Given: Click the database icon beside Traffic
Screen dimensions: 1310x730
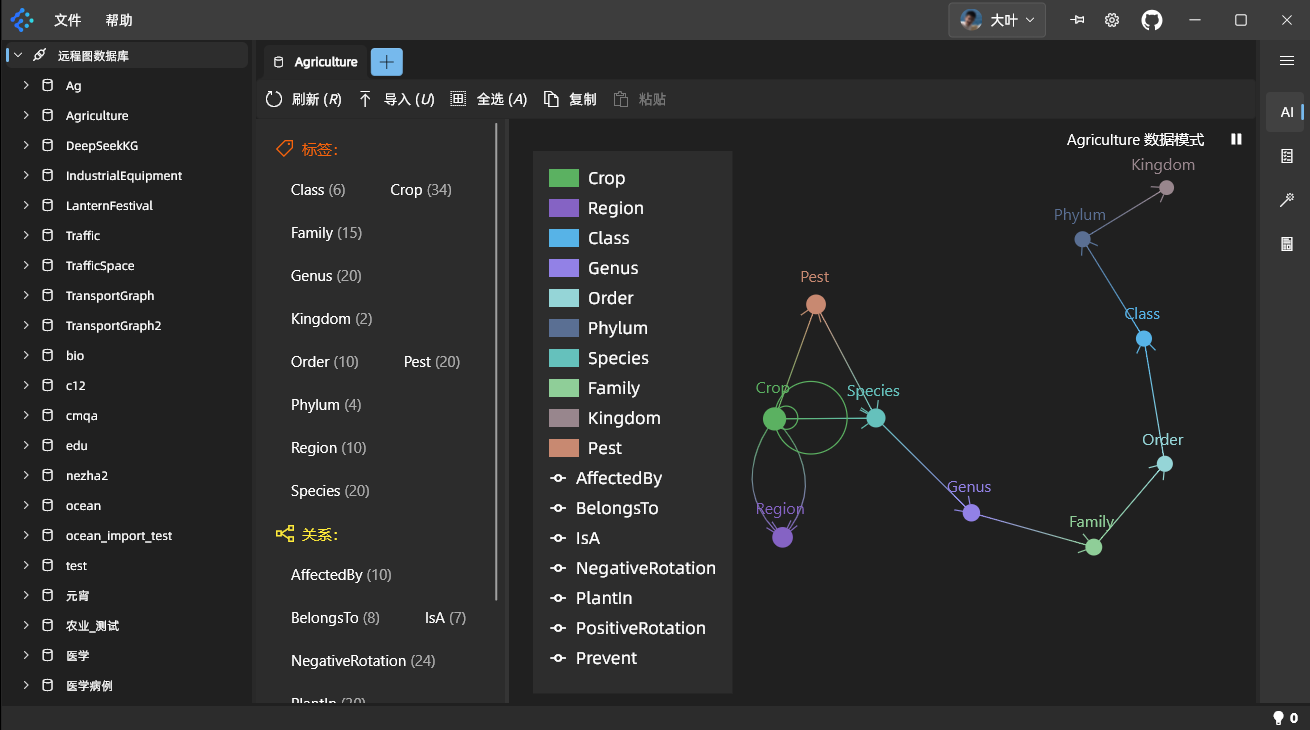Looking at the screenshot, I should point(47,235).
